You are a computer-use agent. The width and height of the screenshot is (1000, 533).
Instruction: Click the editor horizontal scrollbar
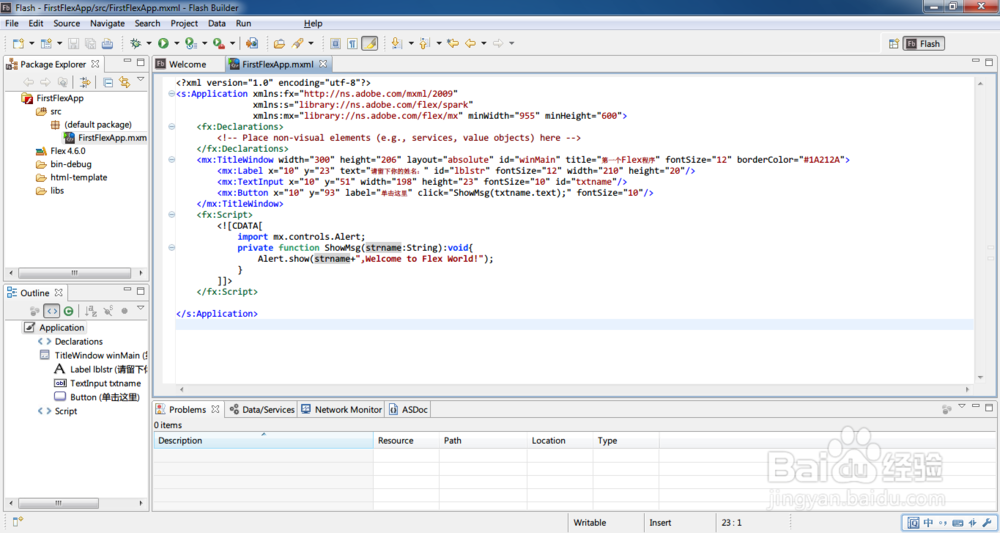(x=574, y=389)
